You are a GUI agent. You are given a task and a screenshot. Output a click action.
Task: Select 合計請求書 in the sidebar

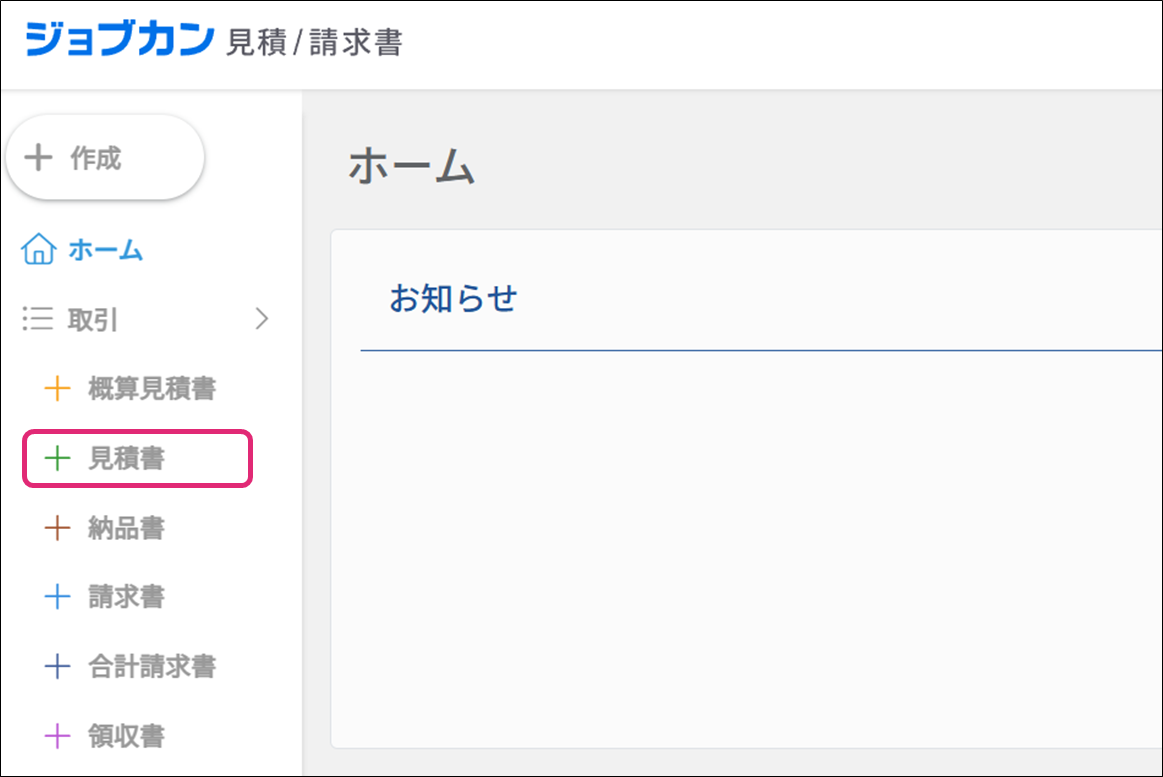[152, 666]
